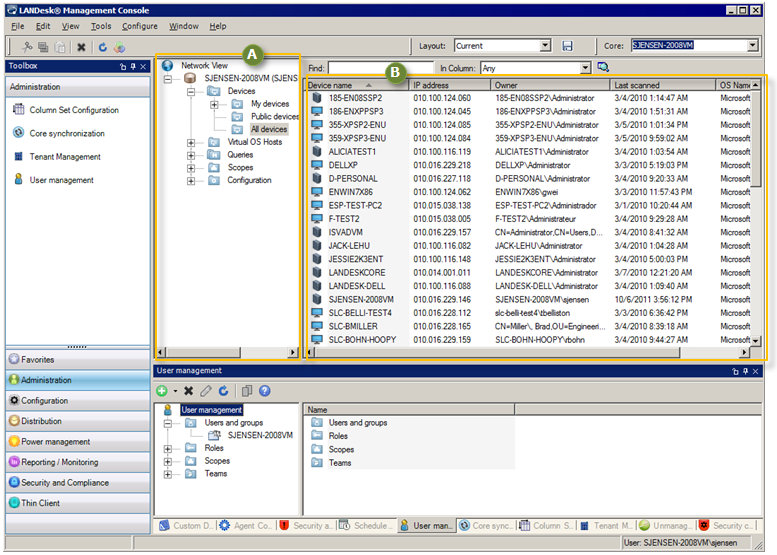
Task: Open the File menu
Action: 18,26
